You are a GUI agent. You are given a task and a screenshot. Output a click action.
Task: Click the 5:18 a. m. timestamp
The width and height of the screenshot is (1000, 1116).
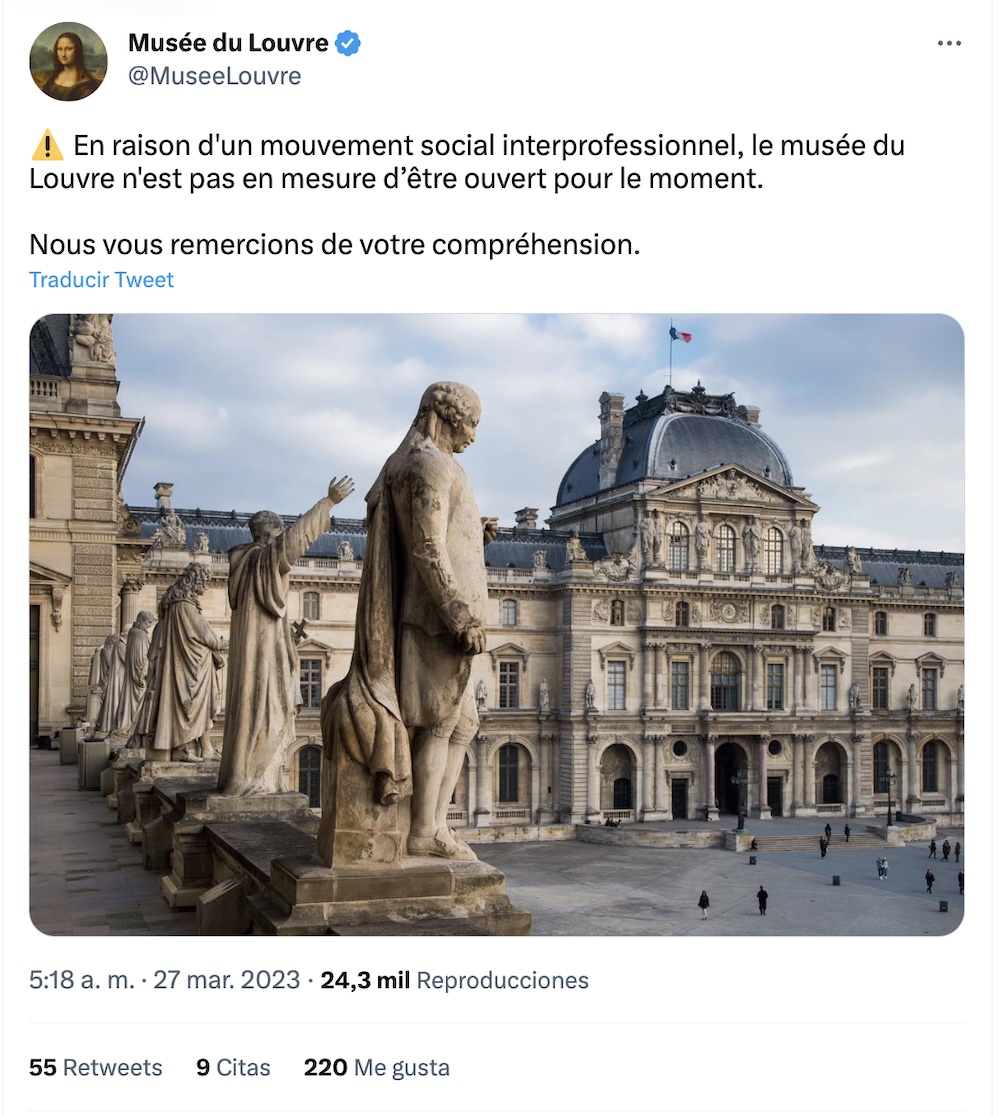tap(82, 980)
